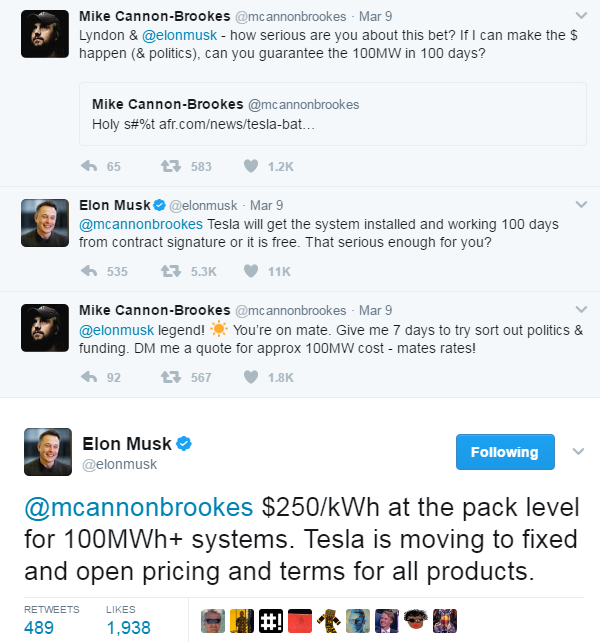Open Elon Musk's large profile picture
Image resolution: width=600 pixels, height=642 pixels.
tap(48, 452)
